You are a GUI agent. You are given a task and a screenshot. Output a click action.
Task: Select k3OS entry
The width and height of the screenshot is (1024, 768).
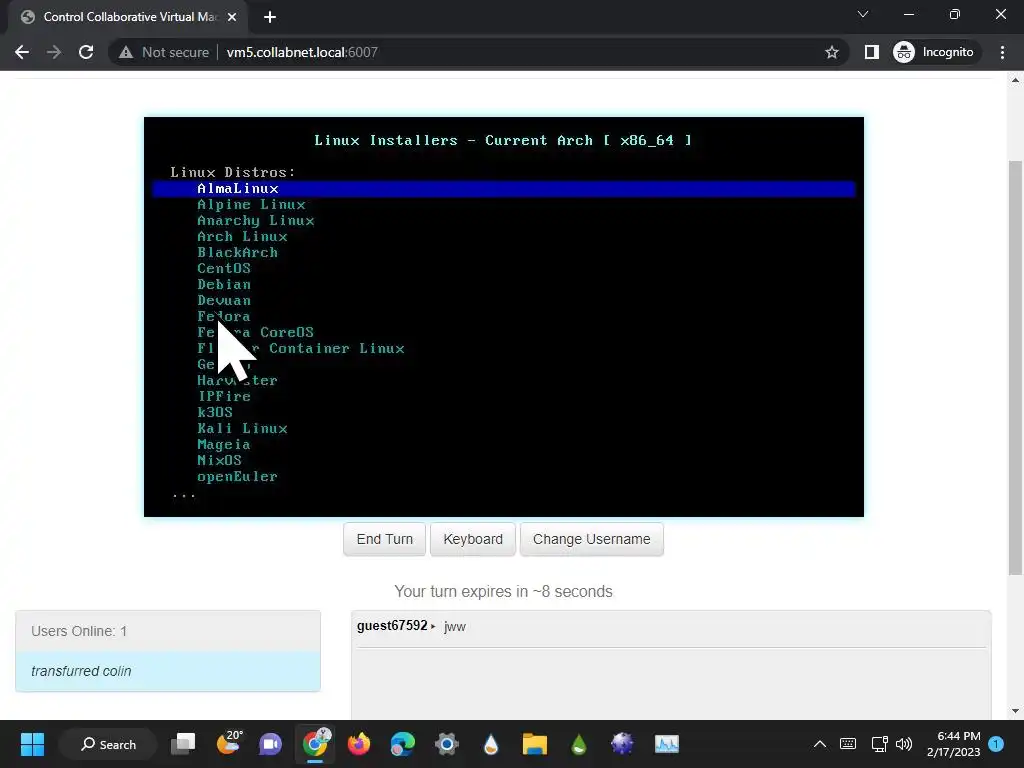tap(215, 412)
